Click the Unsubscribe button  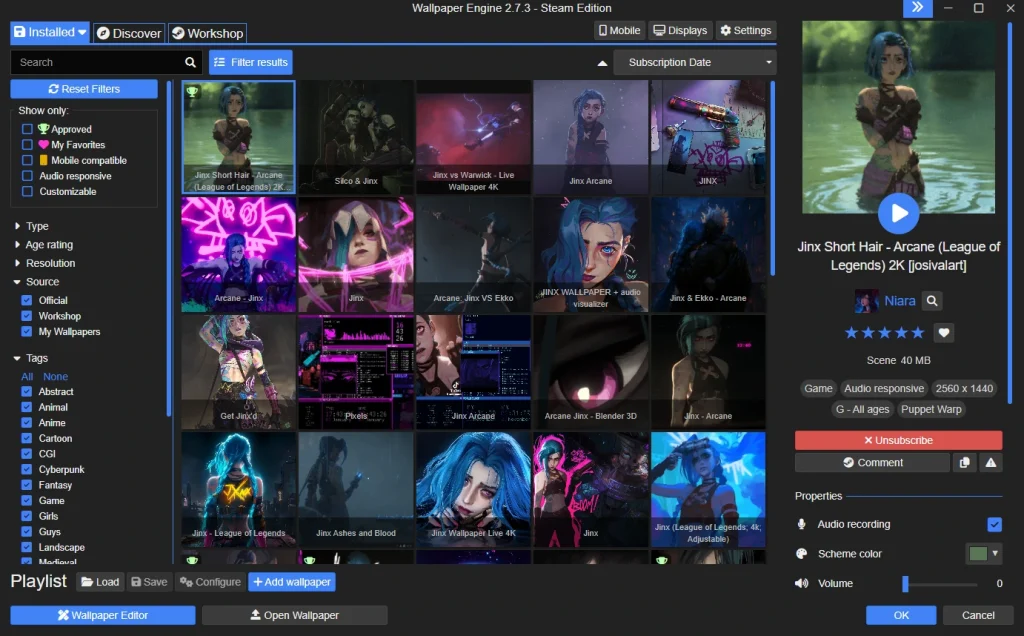click(x=898, y=440)
